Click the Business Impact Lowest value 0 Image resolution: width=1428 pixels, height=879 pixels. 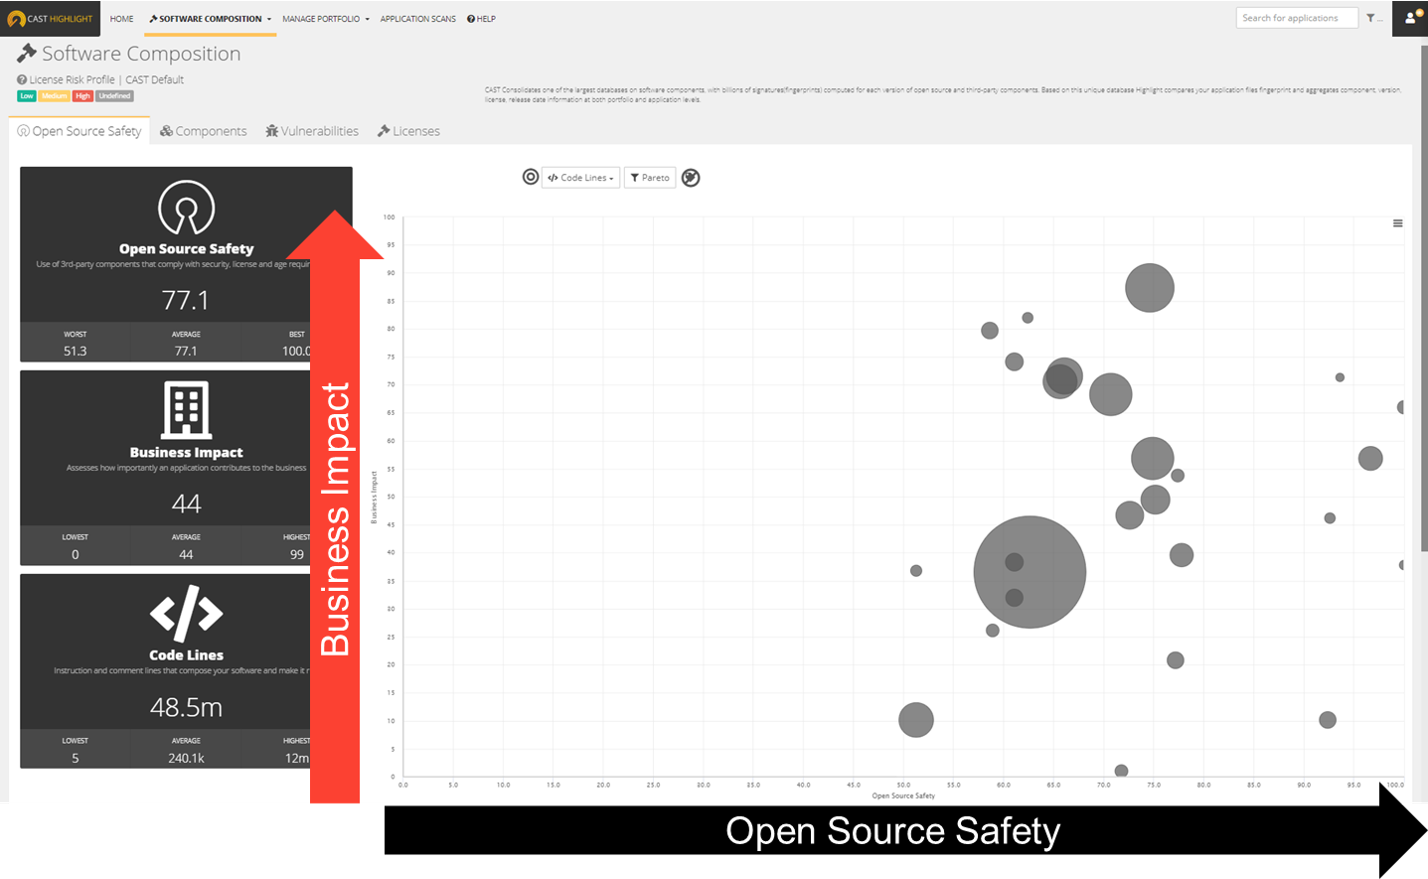pyautogui.click(x=75, y=555)
